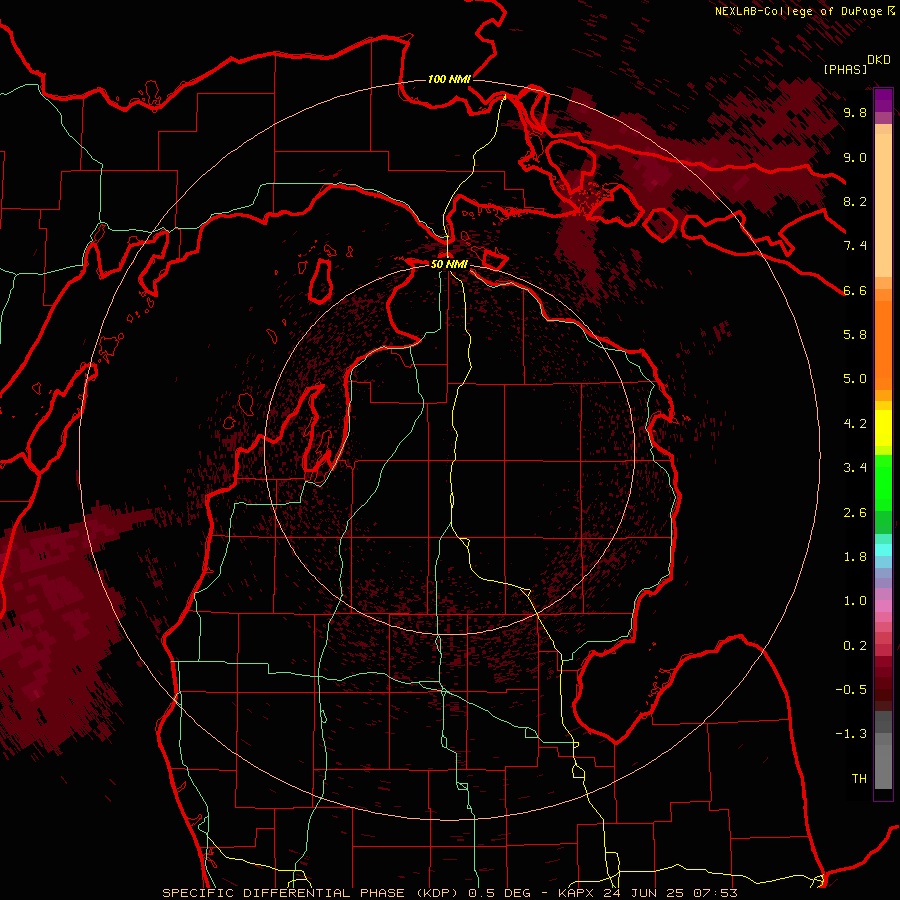
Task: Click the 9.8 value on color scale
Action: point(855,112)
